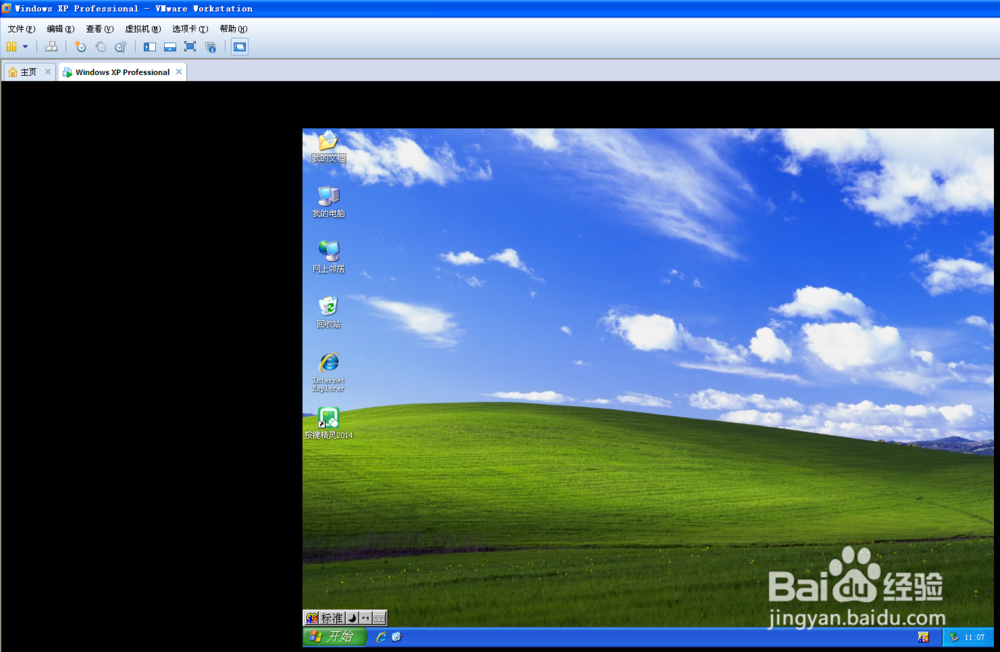Select the 网上邻居 desktop icon

328,257
